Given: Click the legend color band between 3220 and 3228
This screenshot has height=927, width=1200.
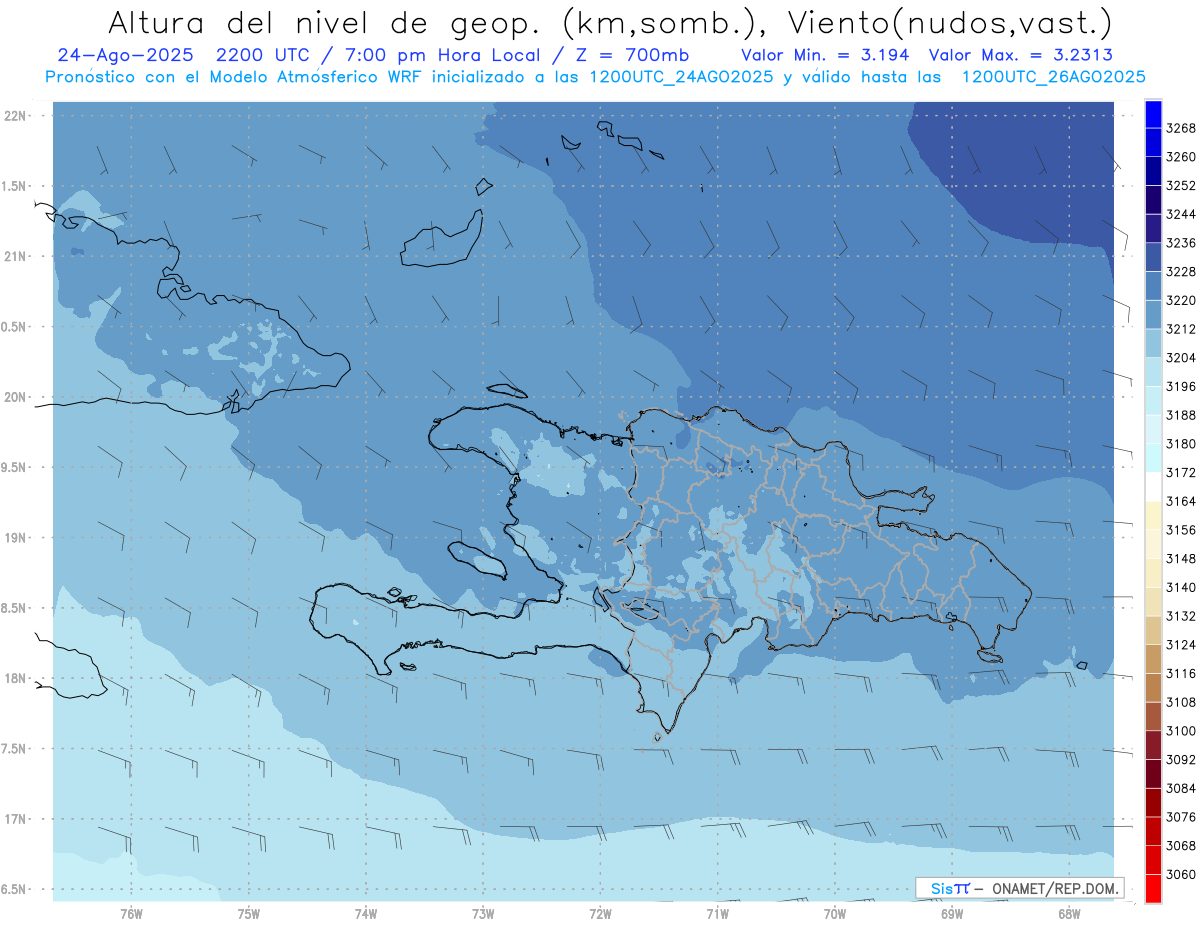Looking at the screenshot, I should (1153, 286).
